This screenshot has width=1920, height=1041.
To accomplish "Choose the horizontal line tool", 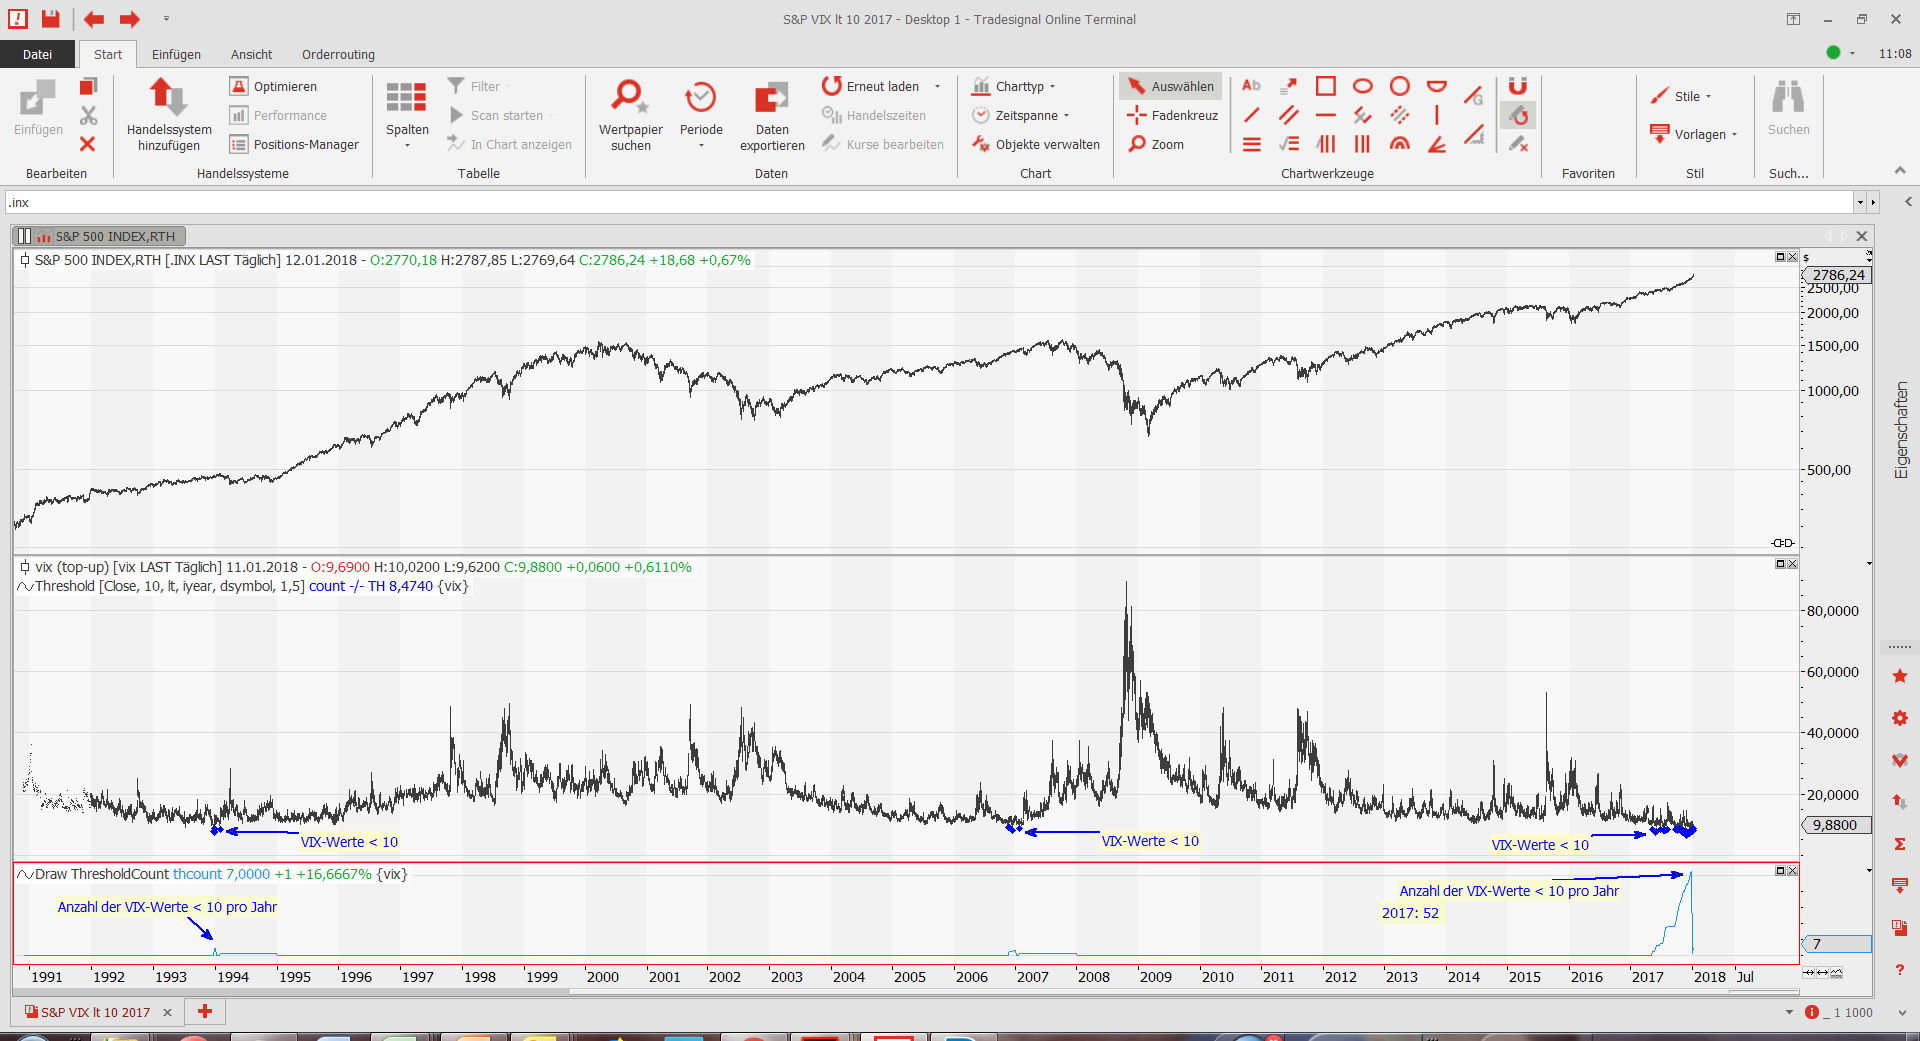I will (1325, 115).
